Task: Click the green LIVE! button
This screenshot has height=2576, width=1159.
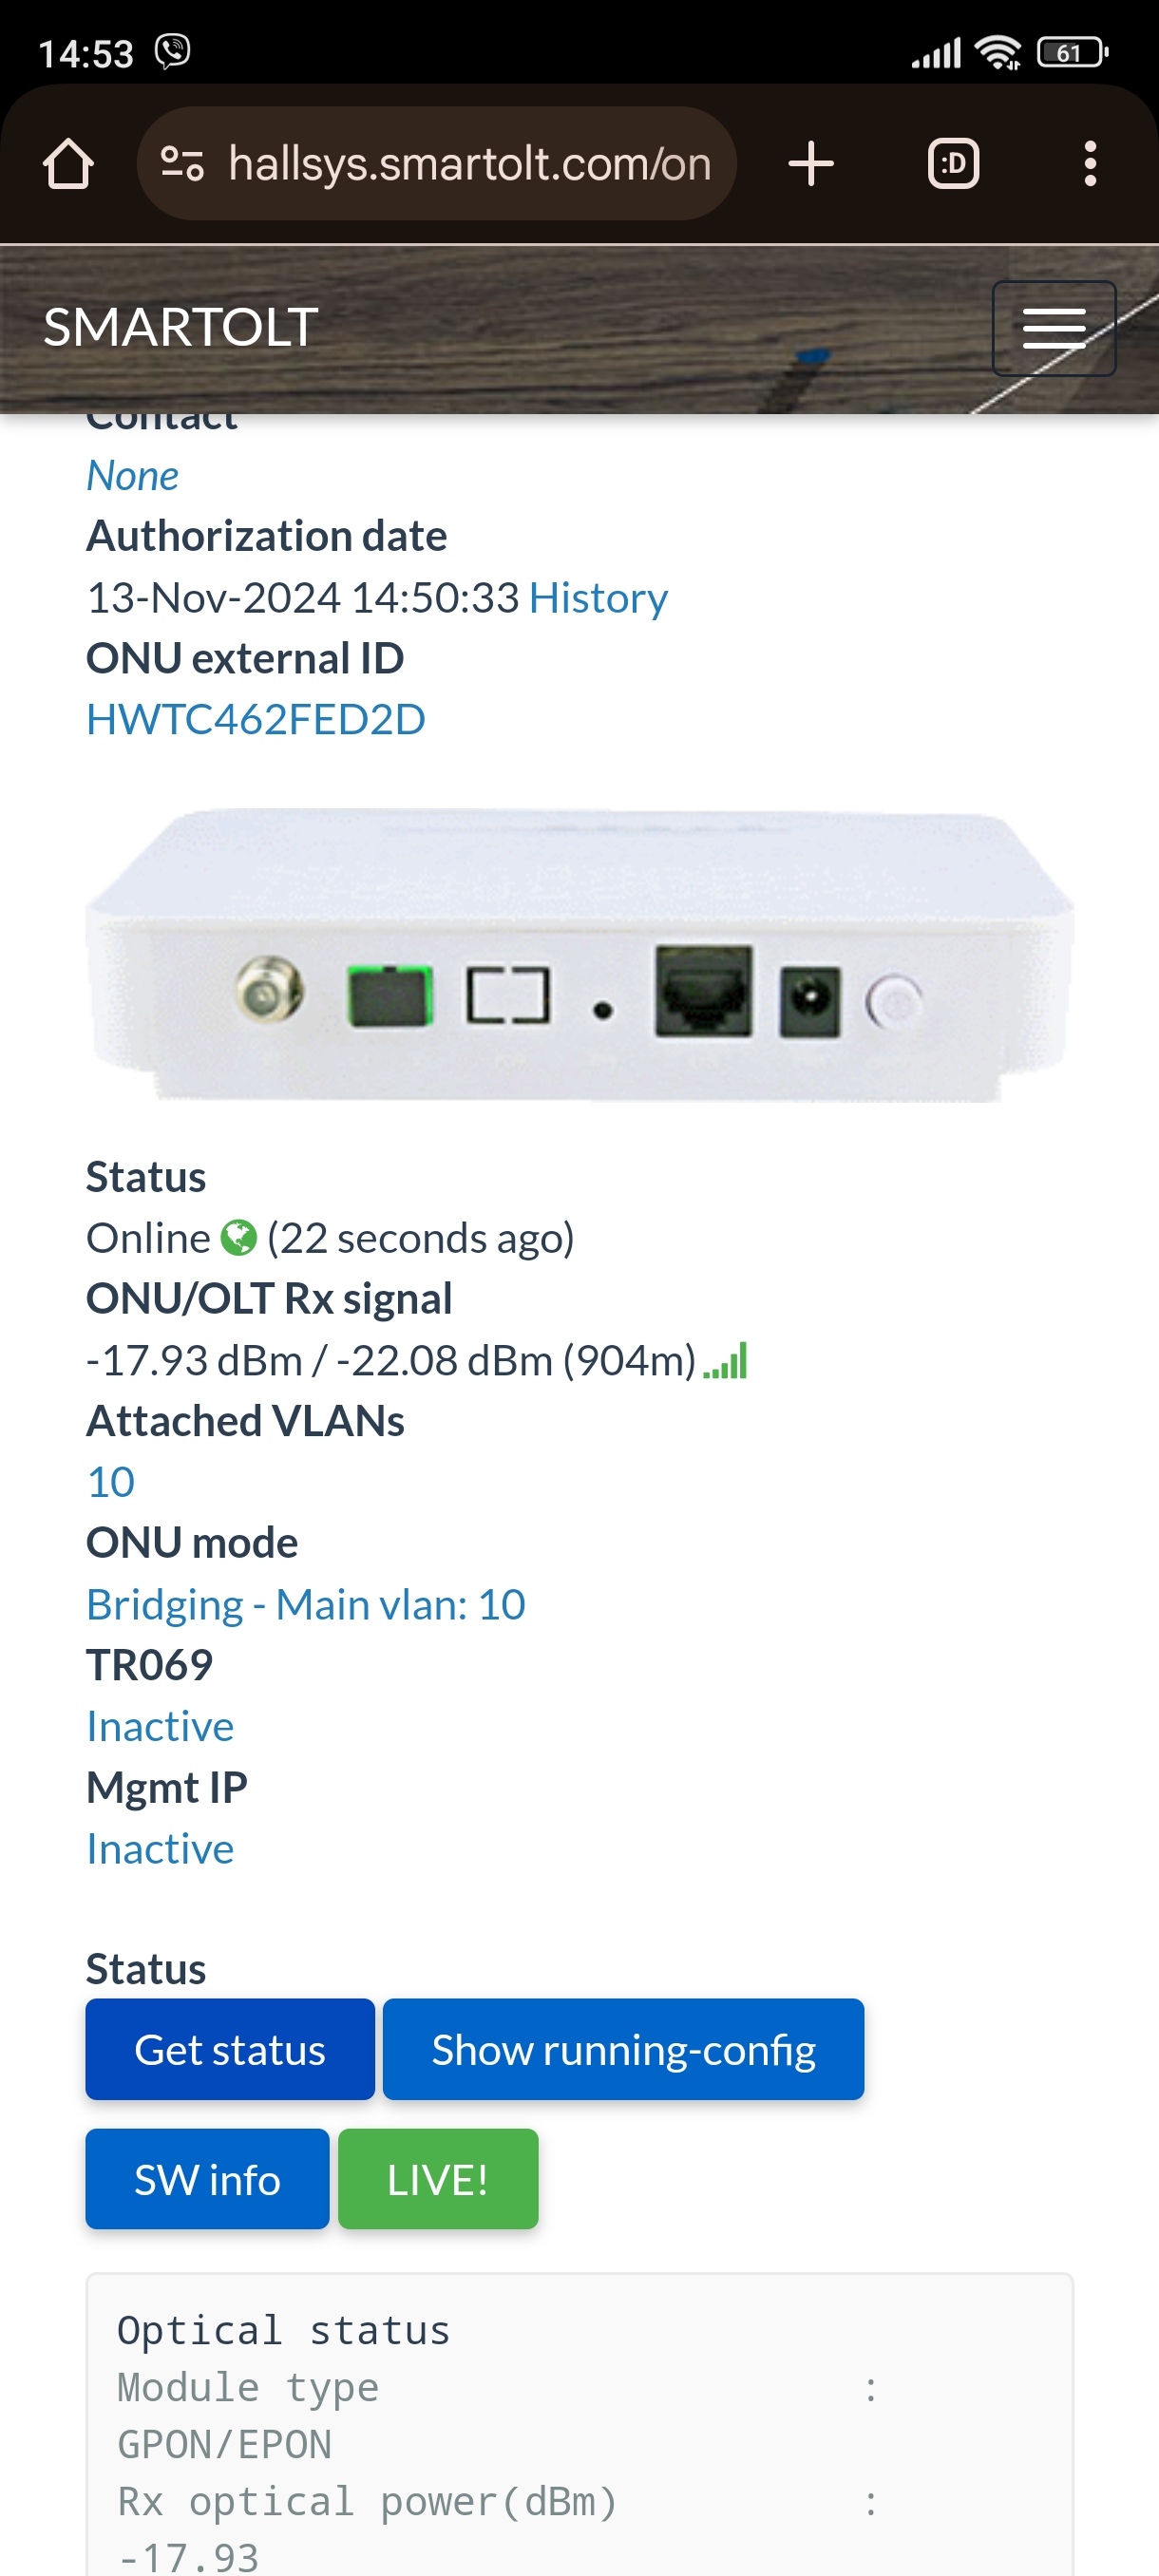Action: 438,2179
